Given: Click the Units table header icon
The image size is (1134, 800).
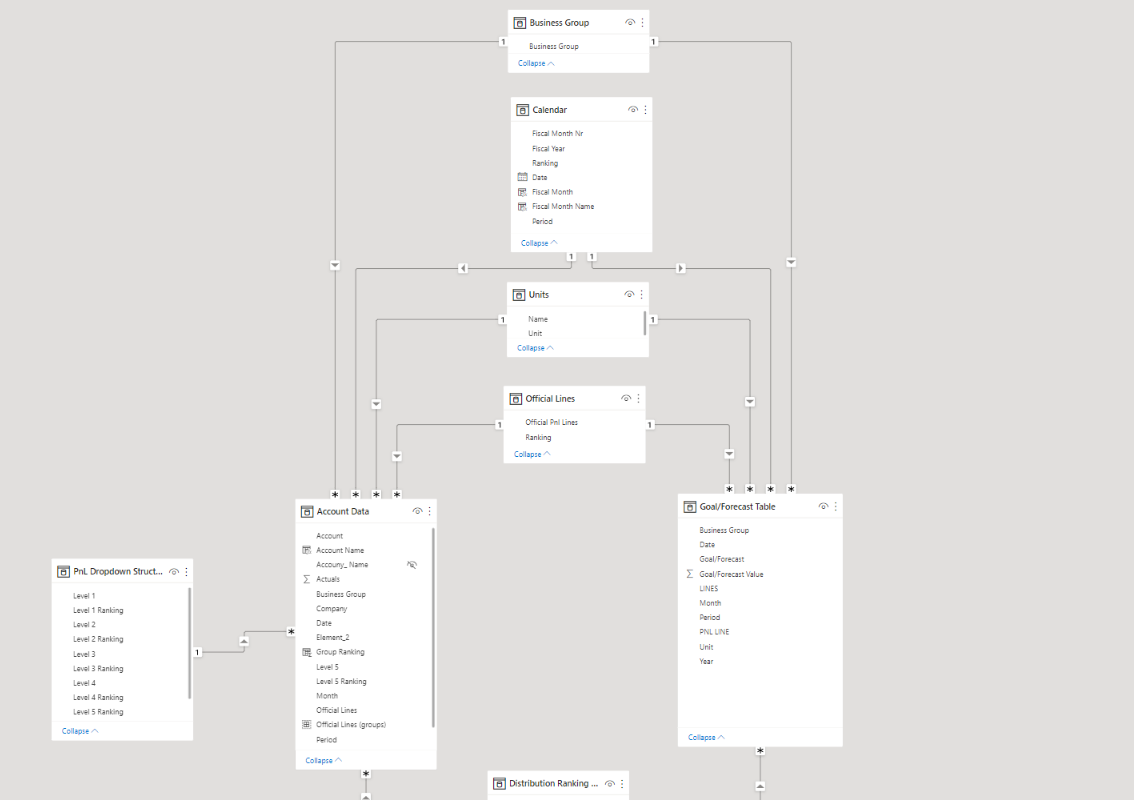Looking at the screenshot, I should point(519,295).
